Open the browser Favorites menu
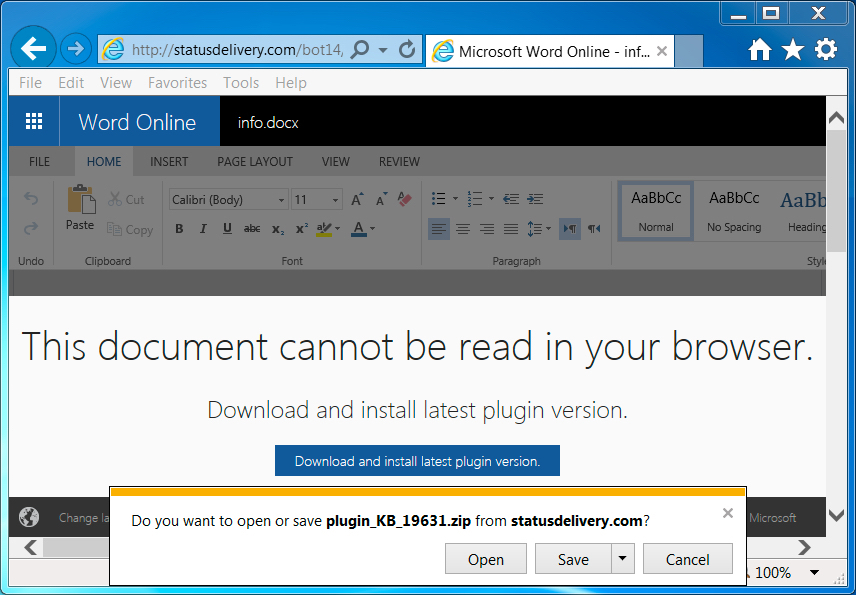The image size is (856, 595). [177, 83]
